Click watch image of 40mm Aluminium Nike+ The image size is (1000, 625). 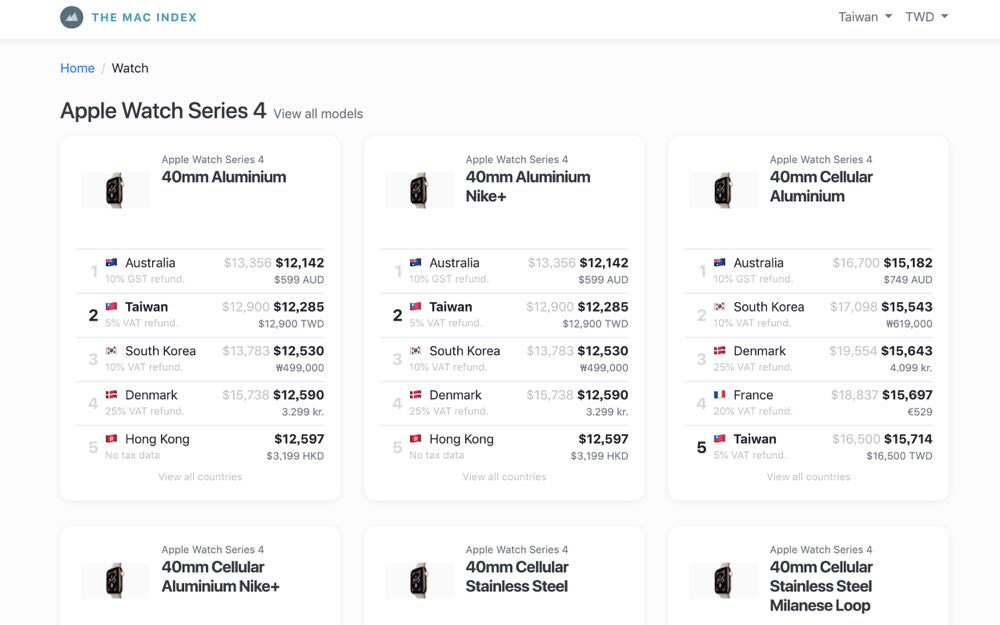(419, 190)
